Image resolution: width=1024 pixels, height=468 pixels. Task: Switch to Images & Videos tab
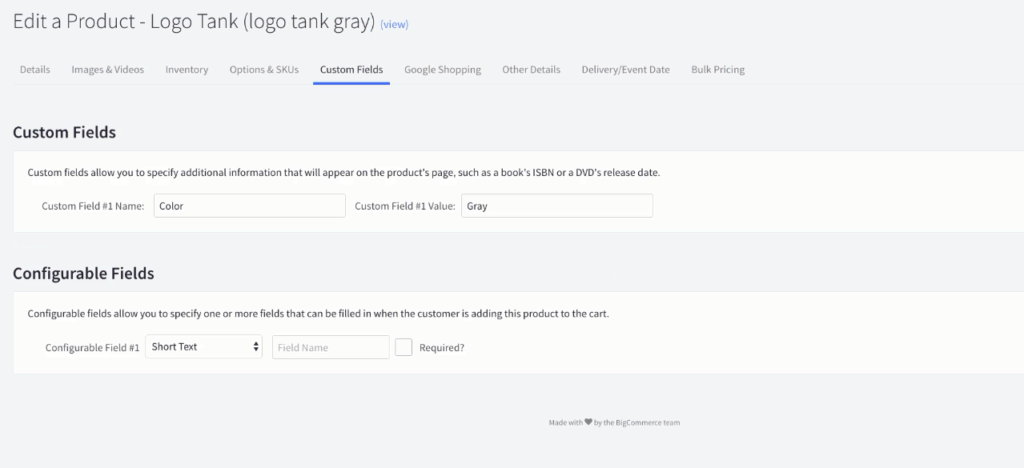[107, 70]
